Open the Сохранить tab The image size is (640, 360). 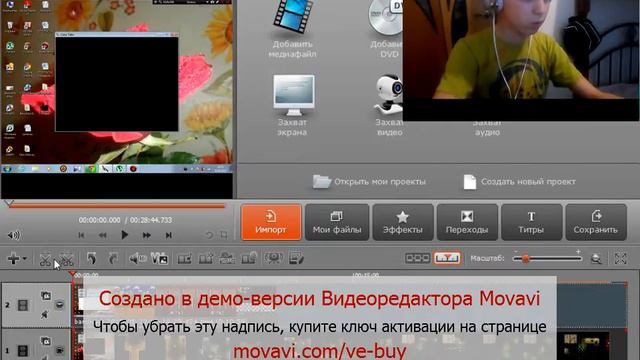click(596, 222)
